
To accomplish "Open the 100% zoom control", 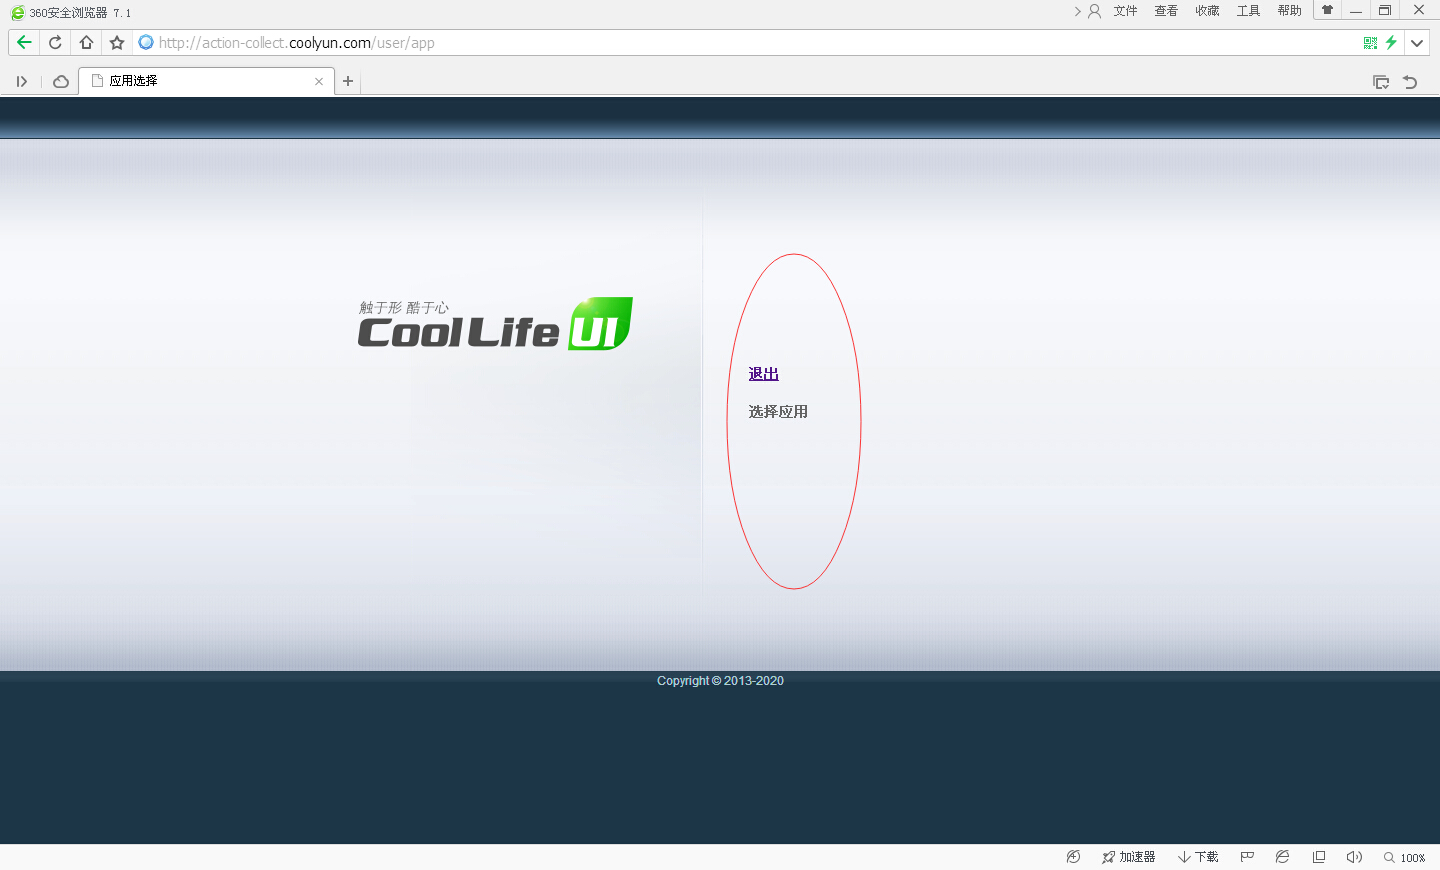I will (1405, 857).
